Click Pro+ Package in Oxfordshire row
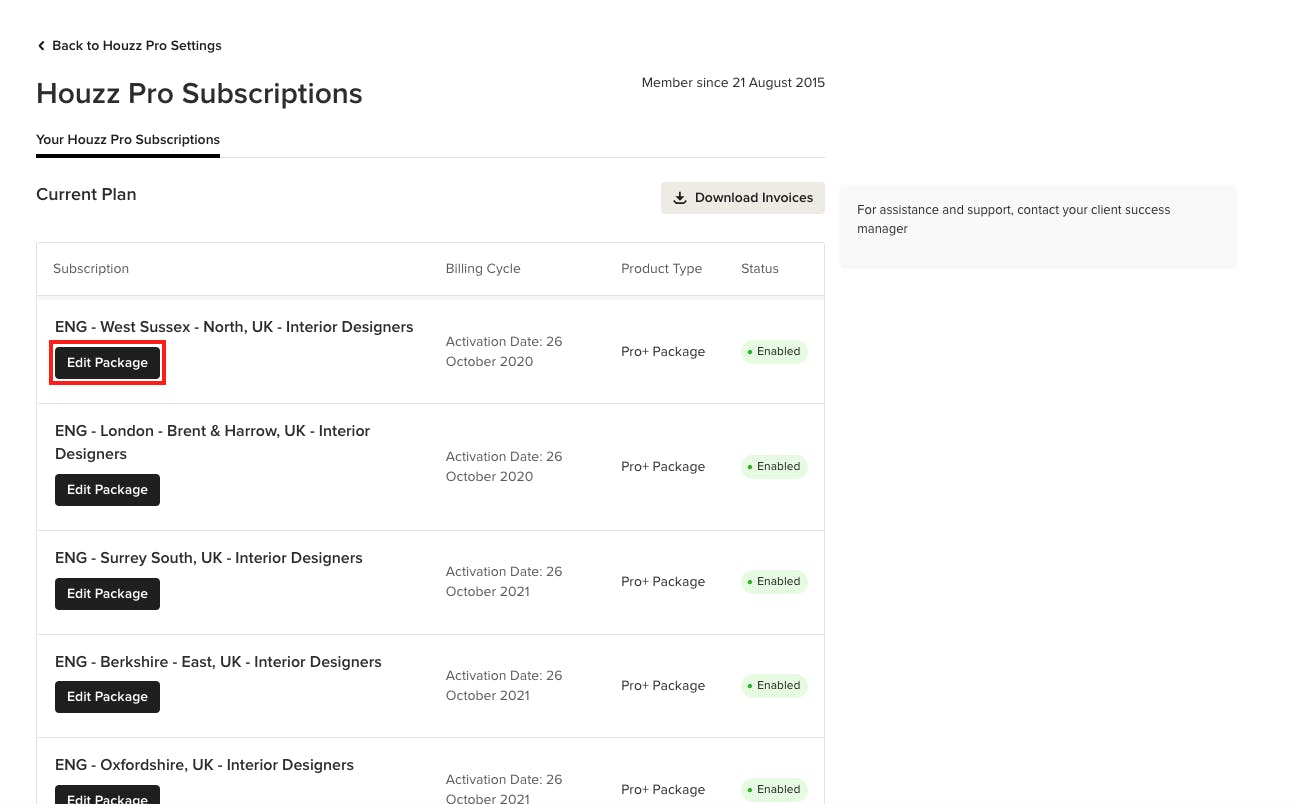The image size is (1299, 804). 663,790
